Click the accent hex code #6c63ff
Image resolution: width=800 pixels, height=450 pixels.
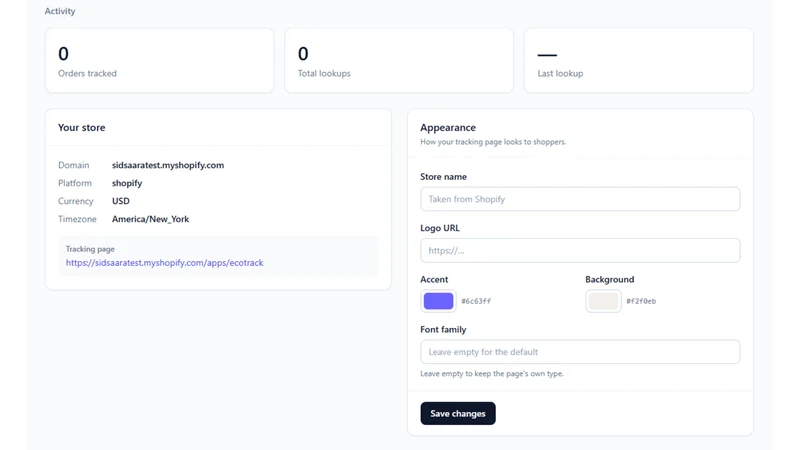[476, 301]
